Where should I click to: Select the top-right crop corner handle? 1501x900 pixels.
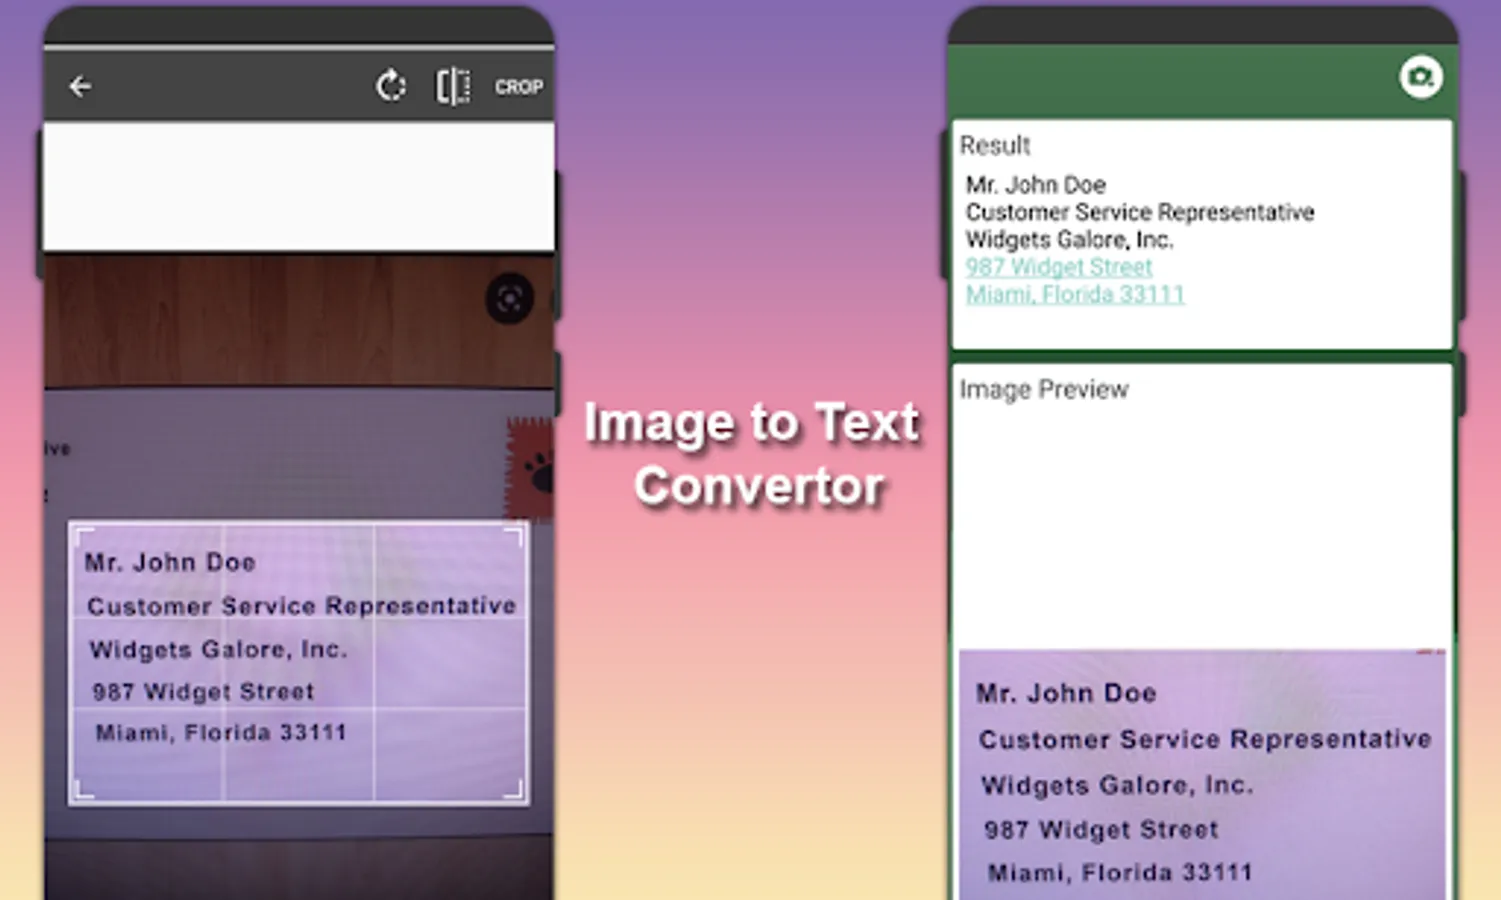pyautogui.click(x=513, y=537)
